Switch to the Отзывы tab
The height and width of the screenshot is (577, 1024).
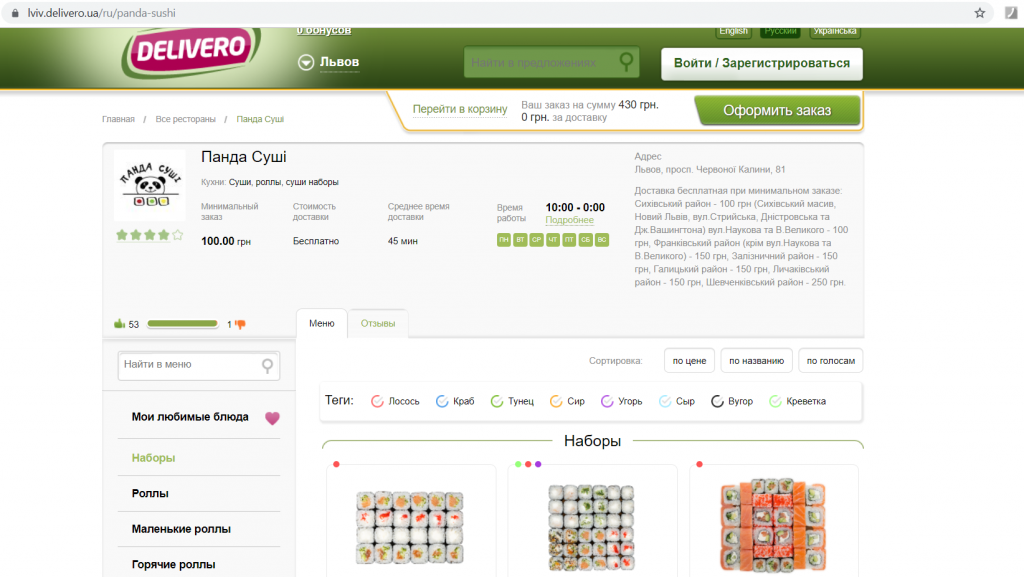tap(378, 323)
